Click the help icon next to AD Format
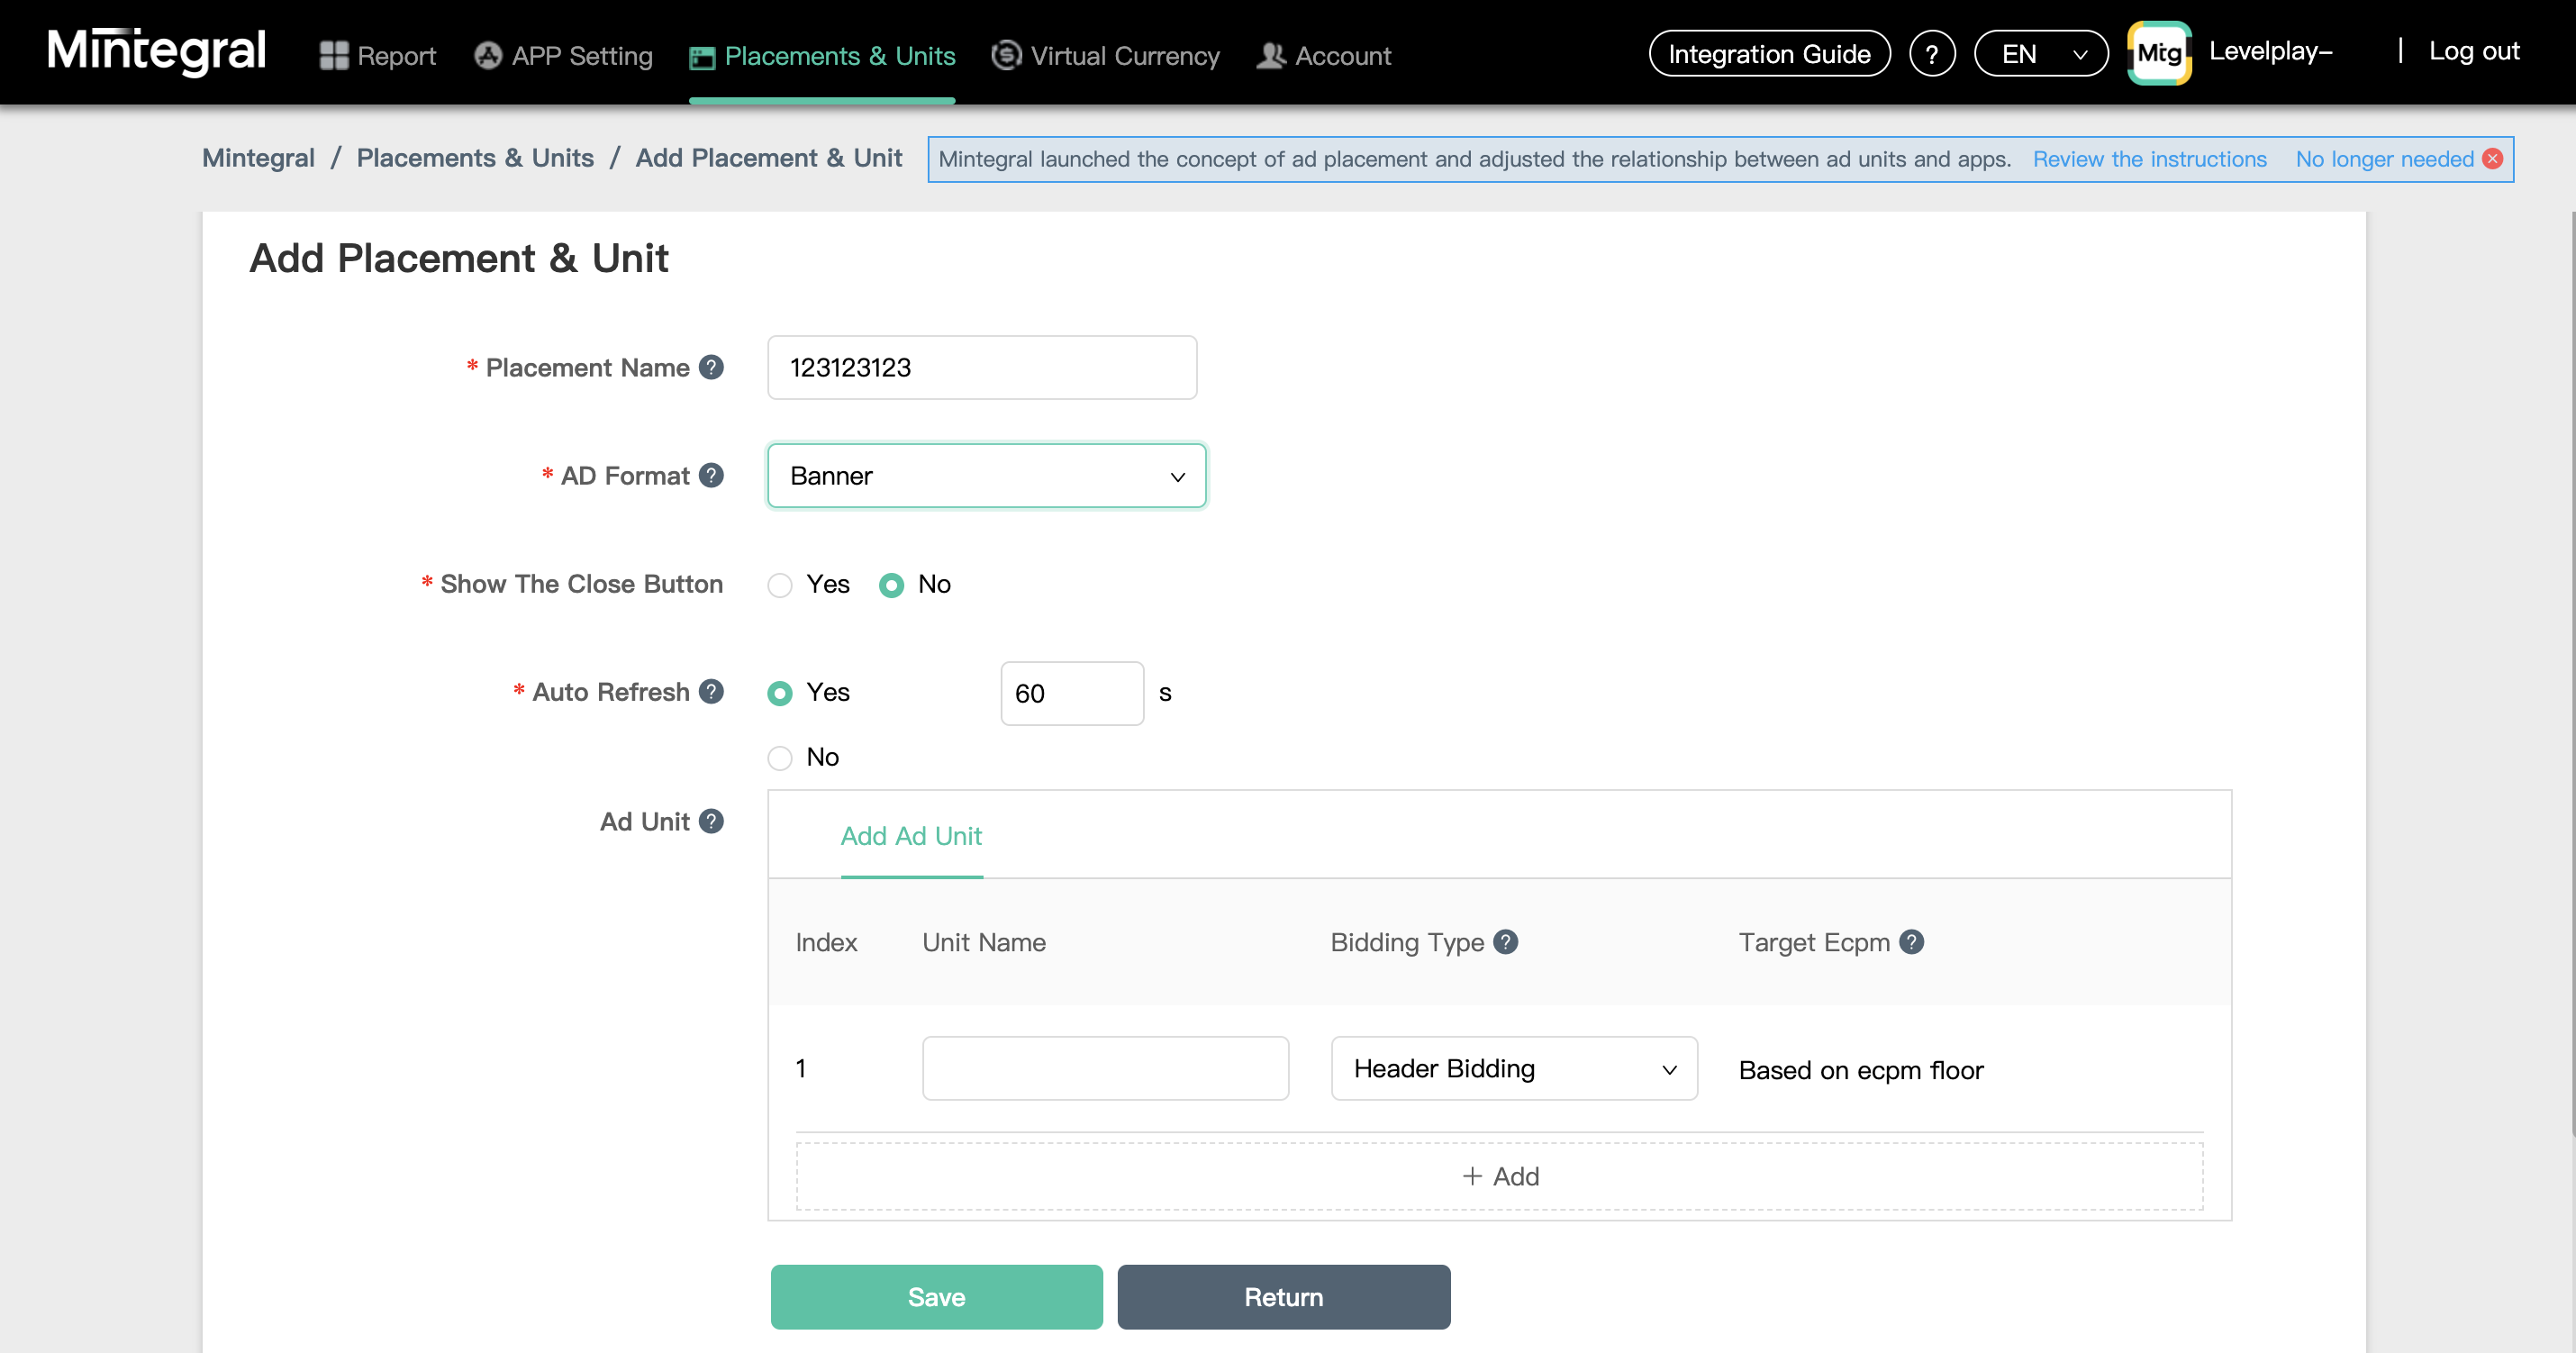 [x=711, y=475]
